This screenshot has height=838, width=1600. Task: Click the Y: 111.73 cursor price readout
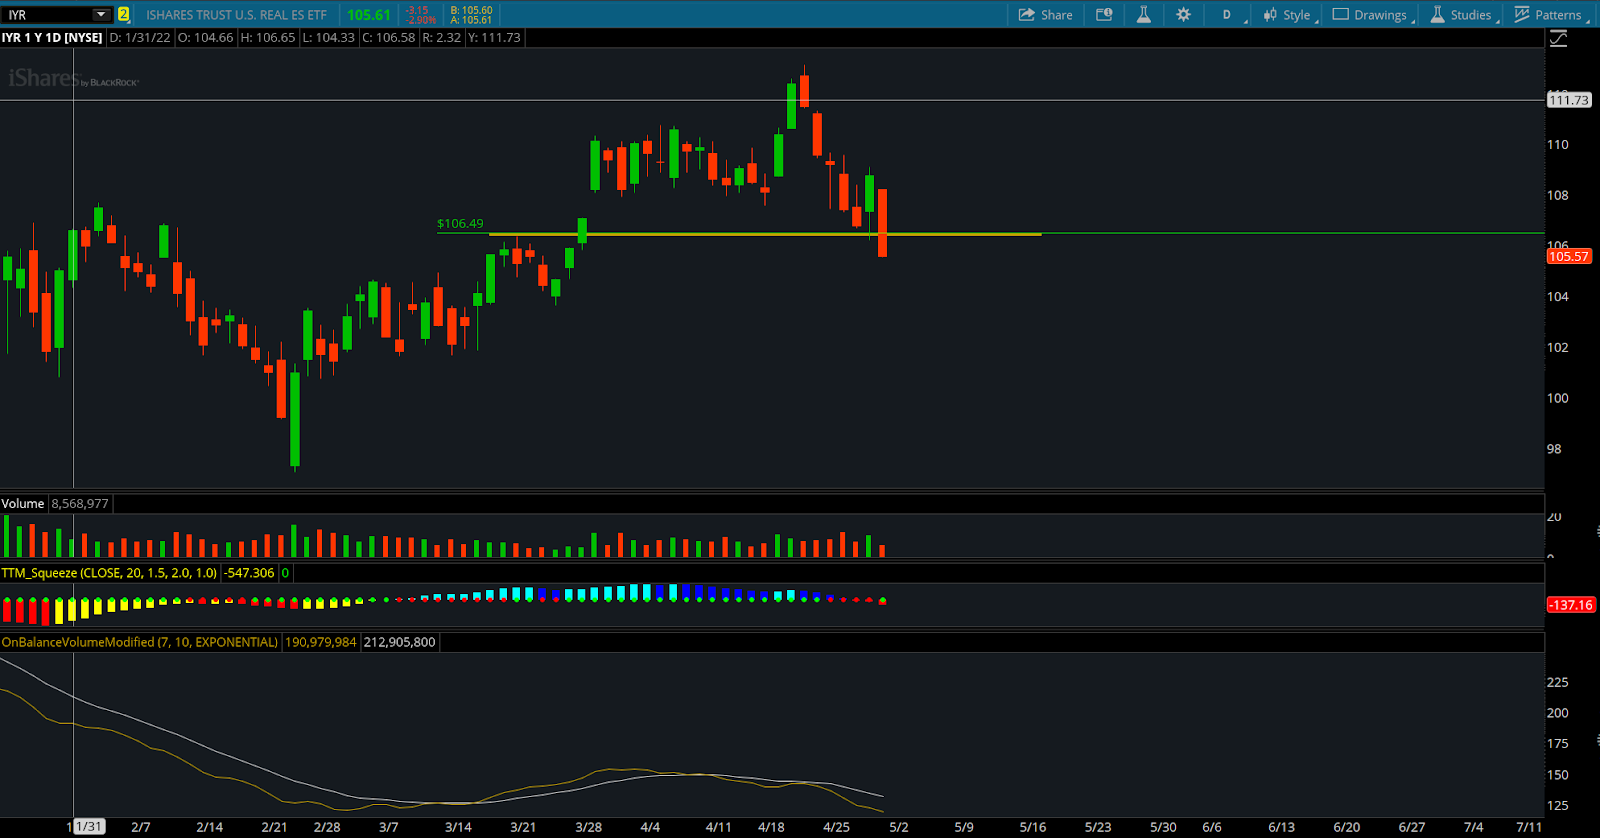pos(494,37)
